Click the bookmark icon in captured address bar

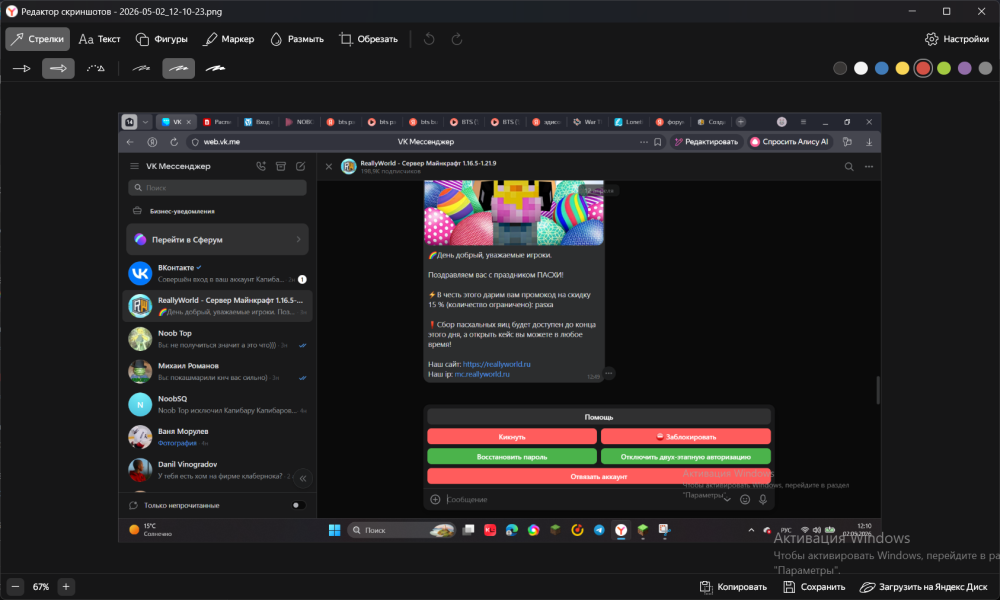(658, 142)
